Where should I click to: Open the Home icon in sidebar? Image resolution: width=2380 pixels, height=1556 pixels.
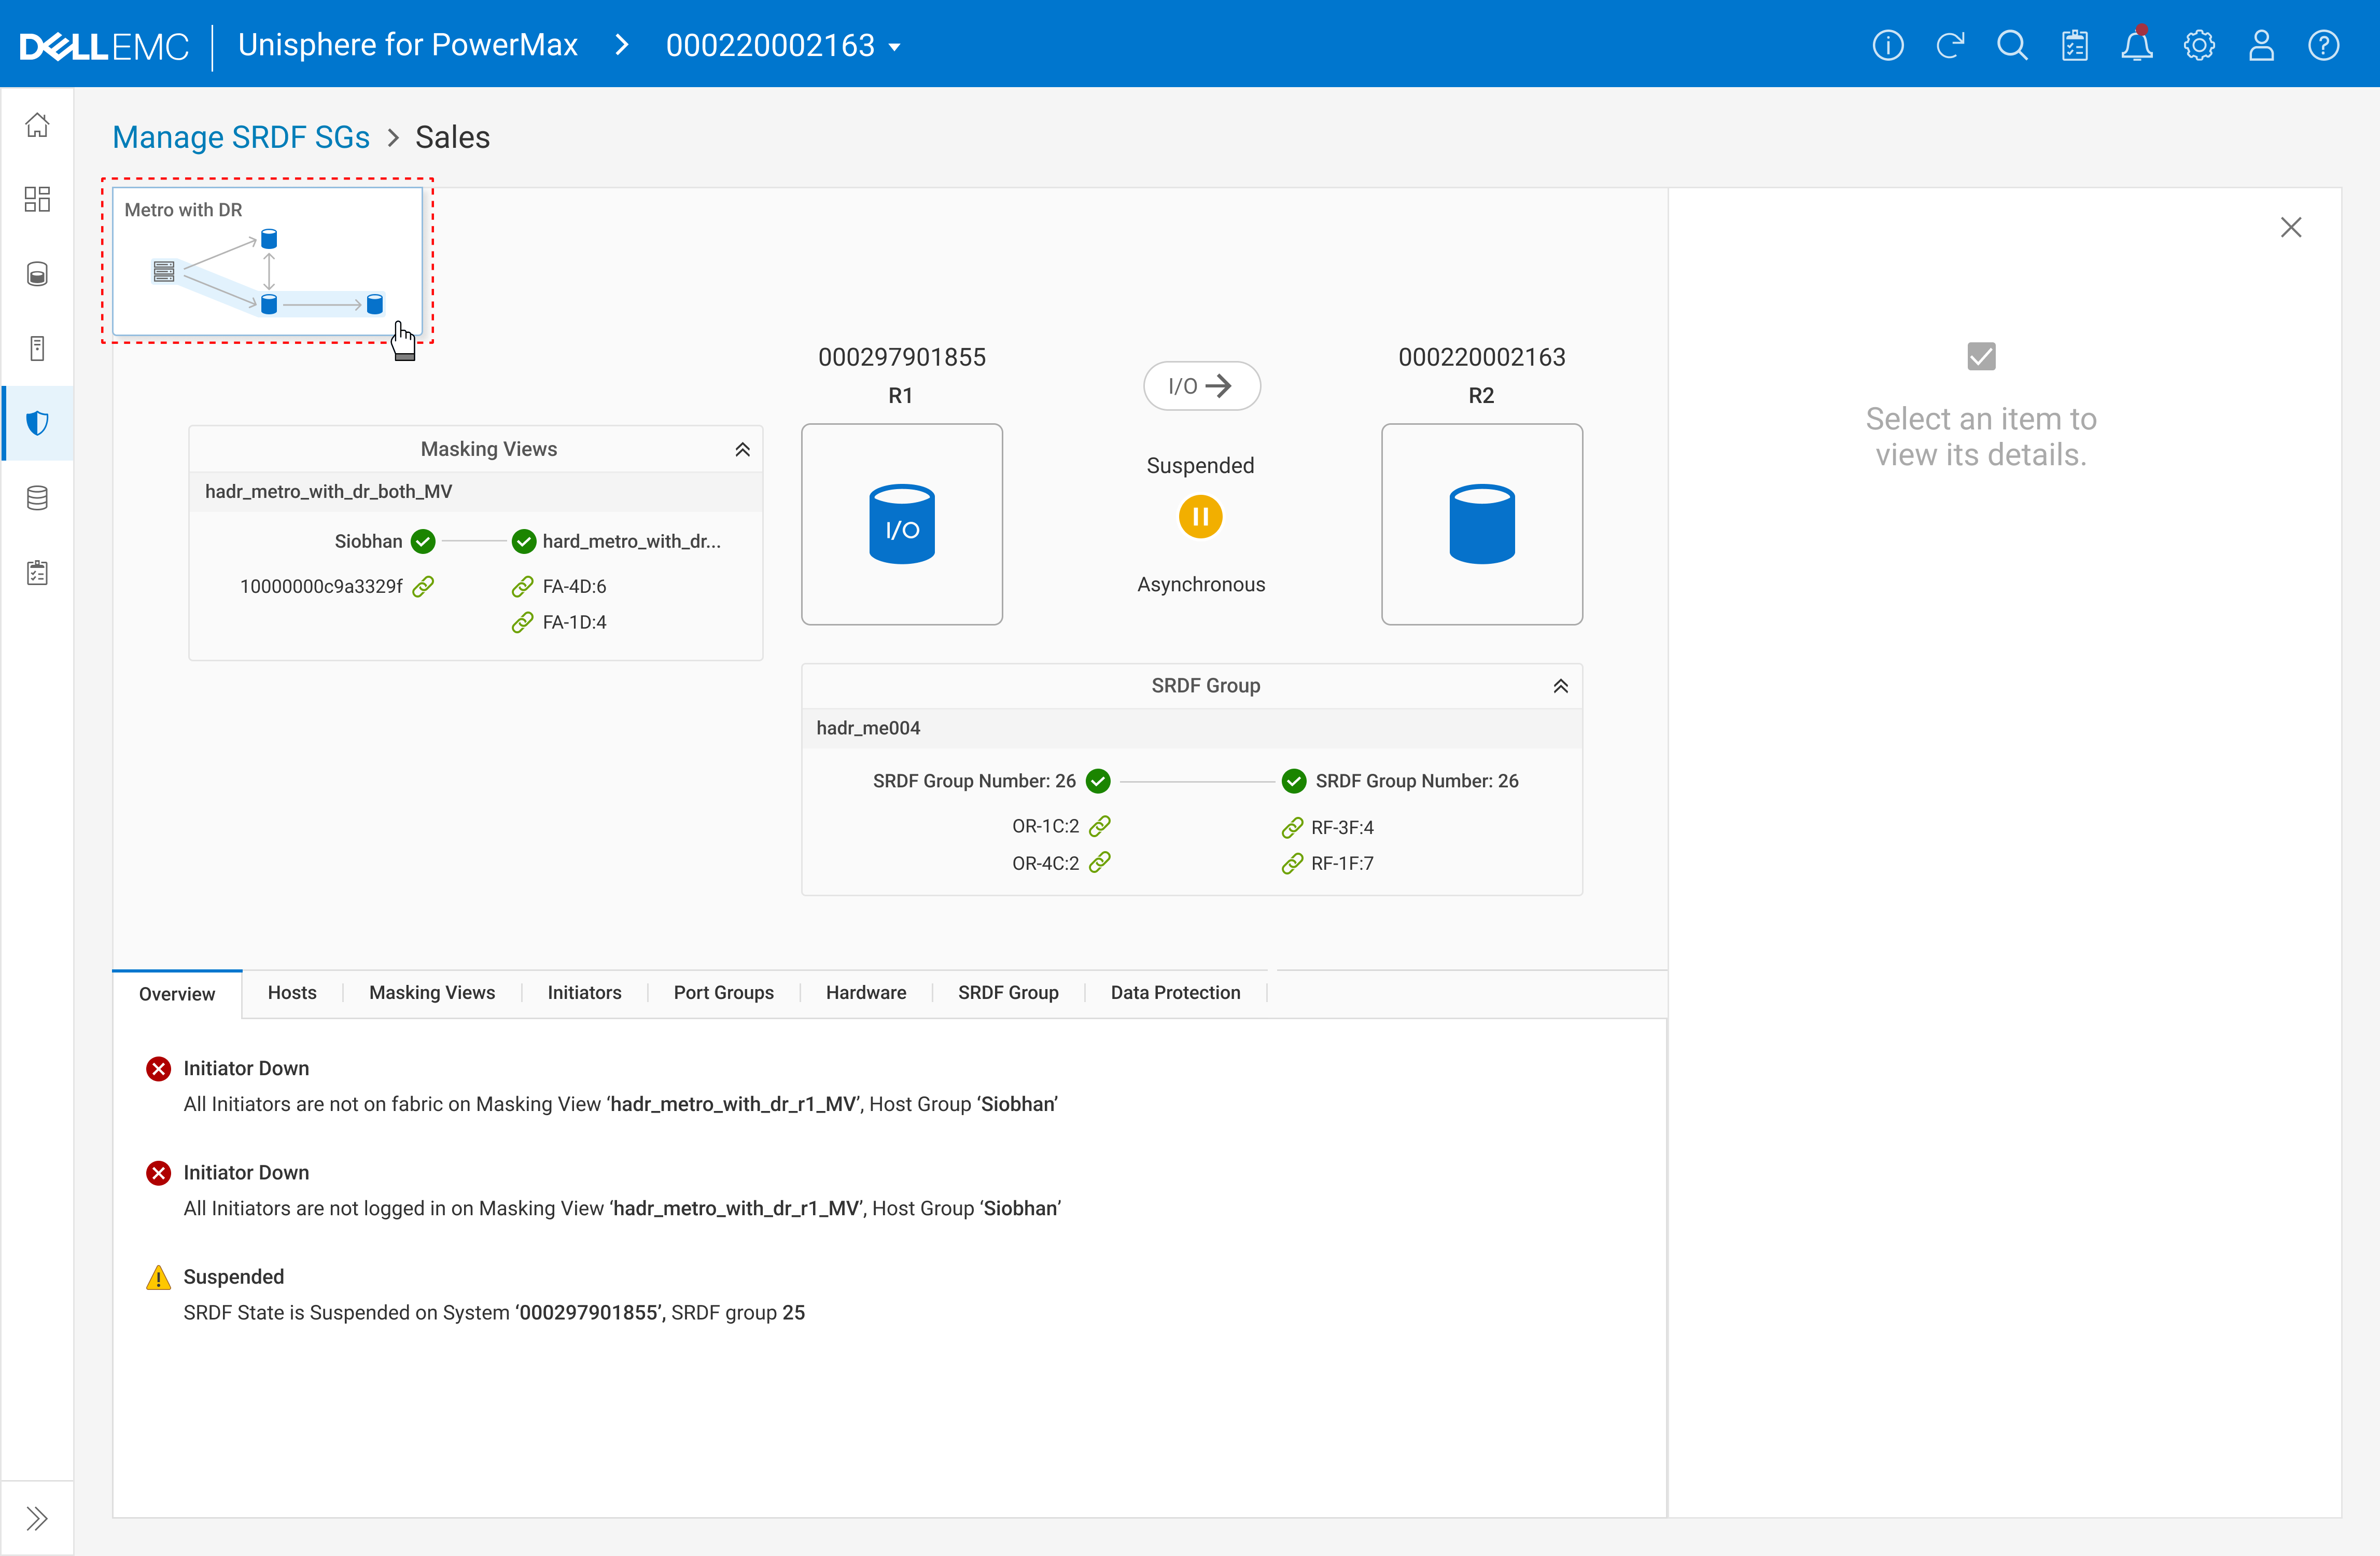point(37,125)
